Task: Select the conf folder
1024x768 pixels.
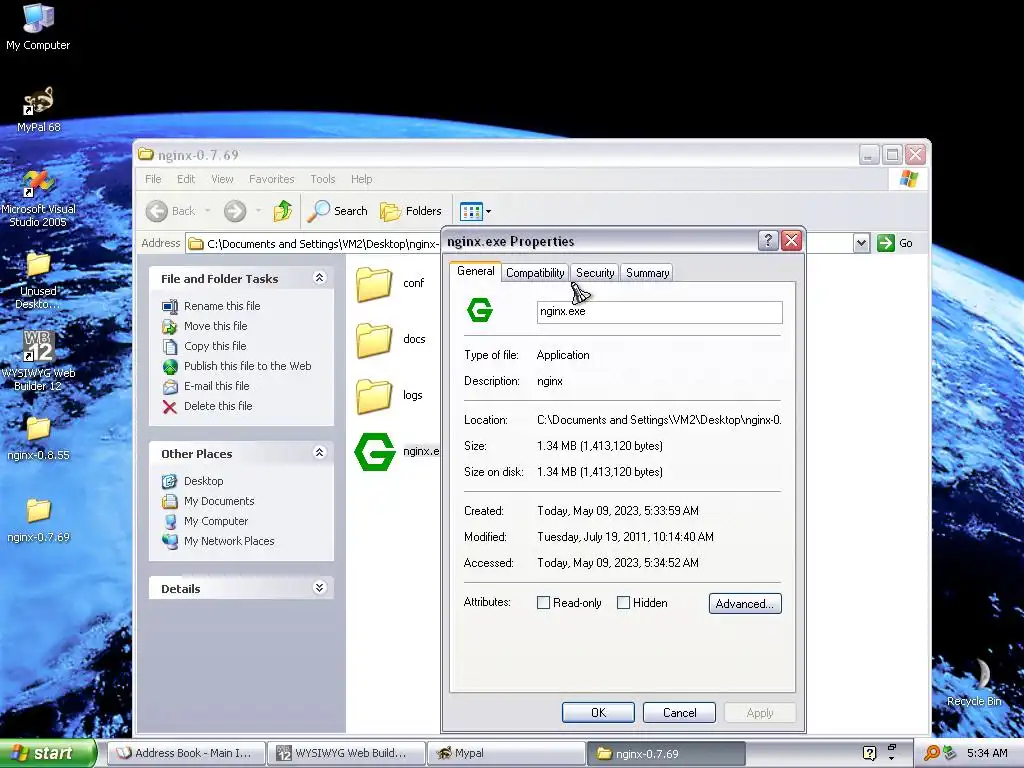Action: (x=391, y=283)
